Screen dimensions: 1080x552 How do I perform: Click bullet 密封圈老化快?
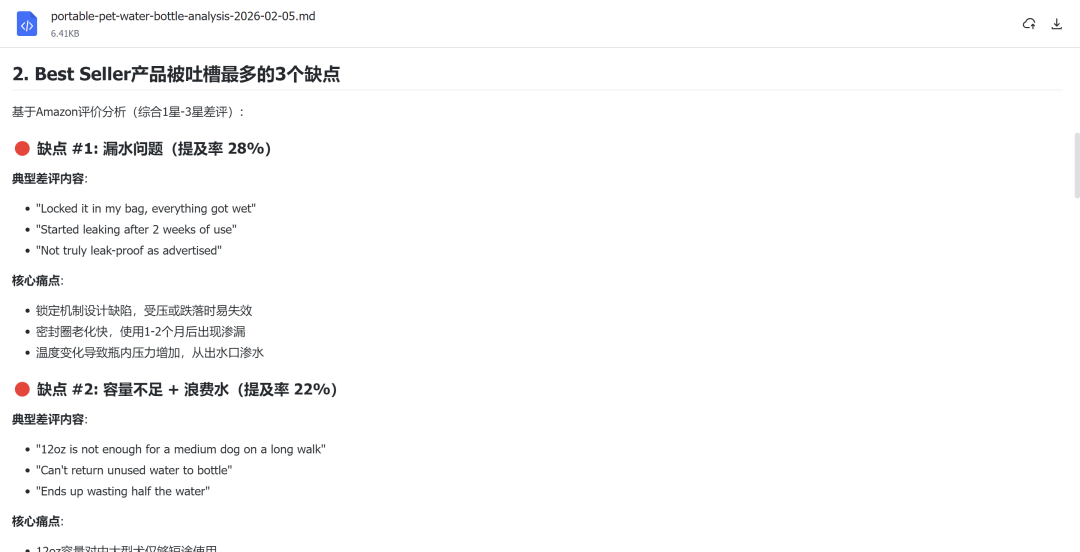pos(141,331)
